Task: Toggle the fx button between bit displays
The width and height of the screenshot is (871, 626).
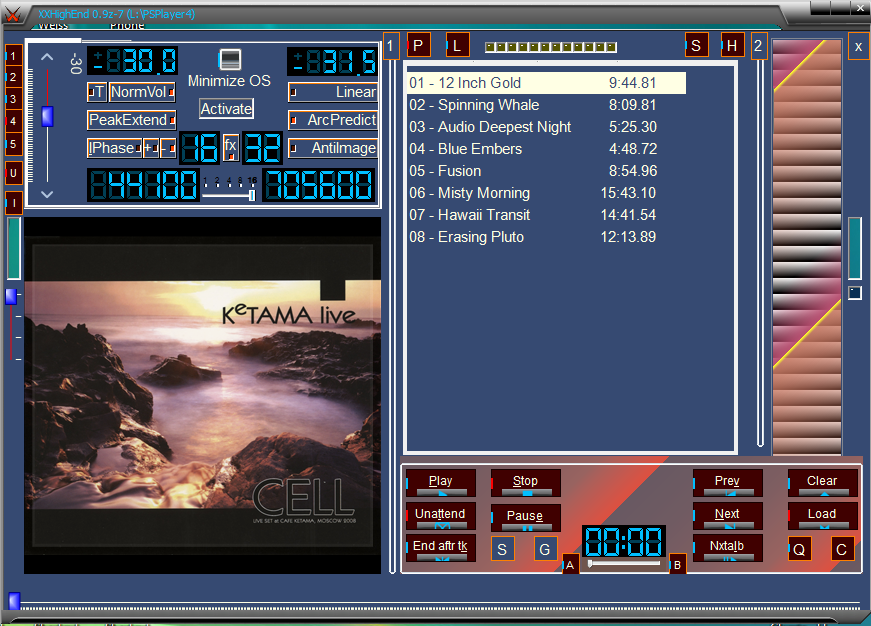Action: pyautogui.click(x=231, y=148)
